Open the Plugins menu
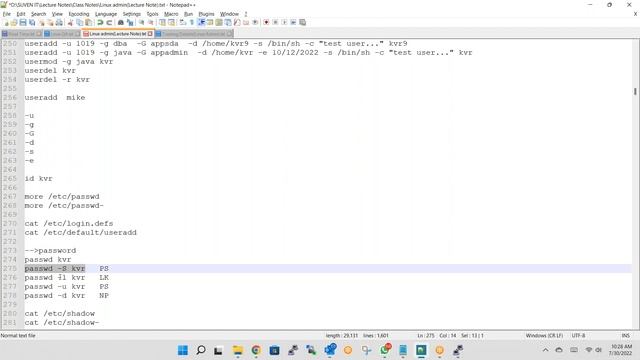 click(206, 14)
